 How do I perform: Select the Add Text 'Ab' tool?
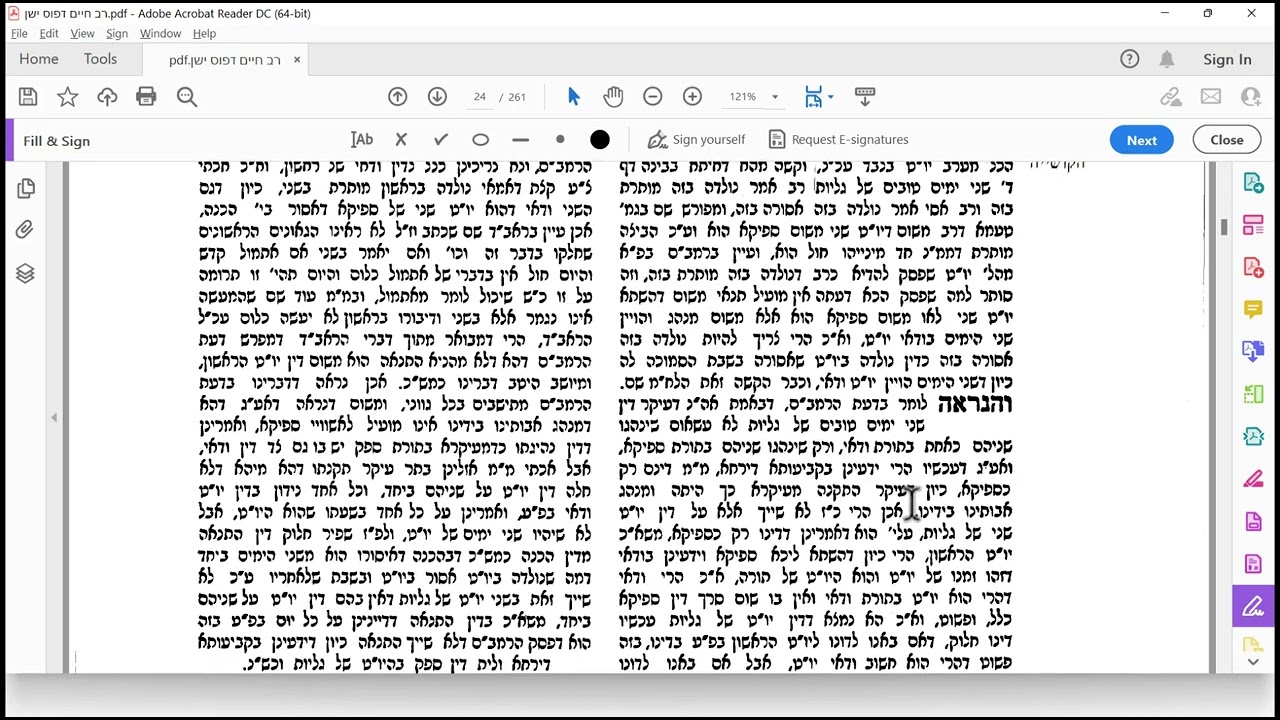click(361, 140)
